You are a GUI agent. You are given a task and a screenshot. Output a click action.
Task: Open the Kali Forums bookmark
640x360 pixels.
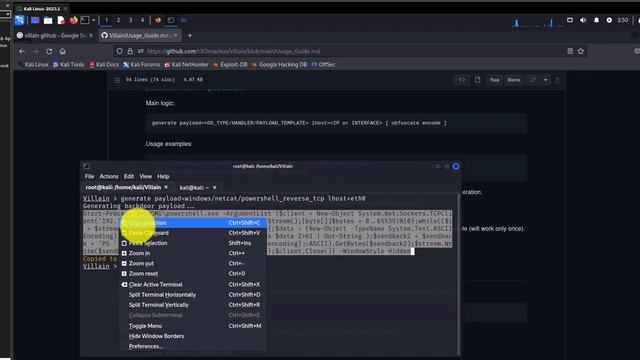(x=142, y=64)
